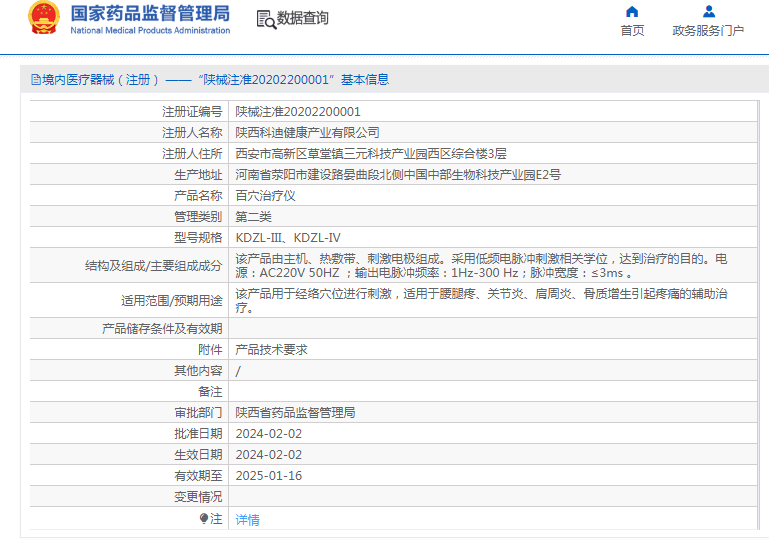Click model value KDZL-III、KDZL-IV

pyautogui.click(x=288, y=238)
